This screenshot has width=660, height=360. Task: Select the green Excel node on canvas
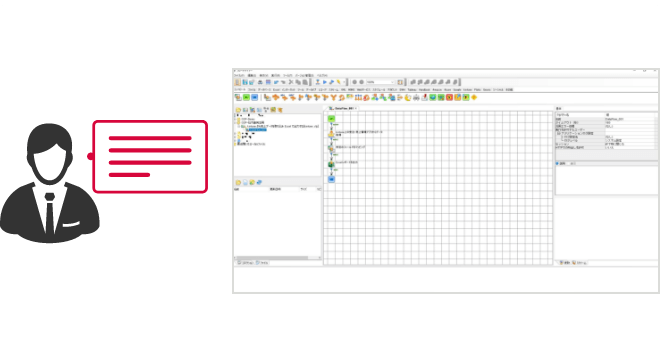[331, 164]
